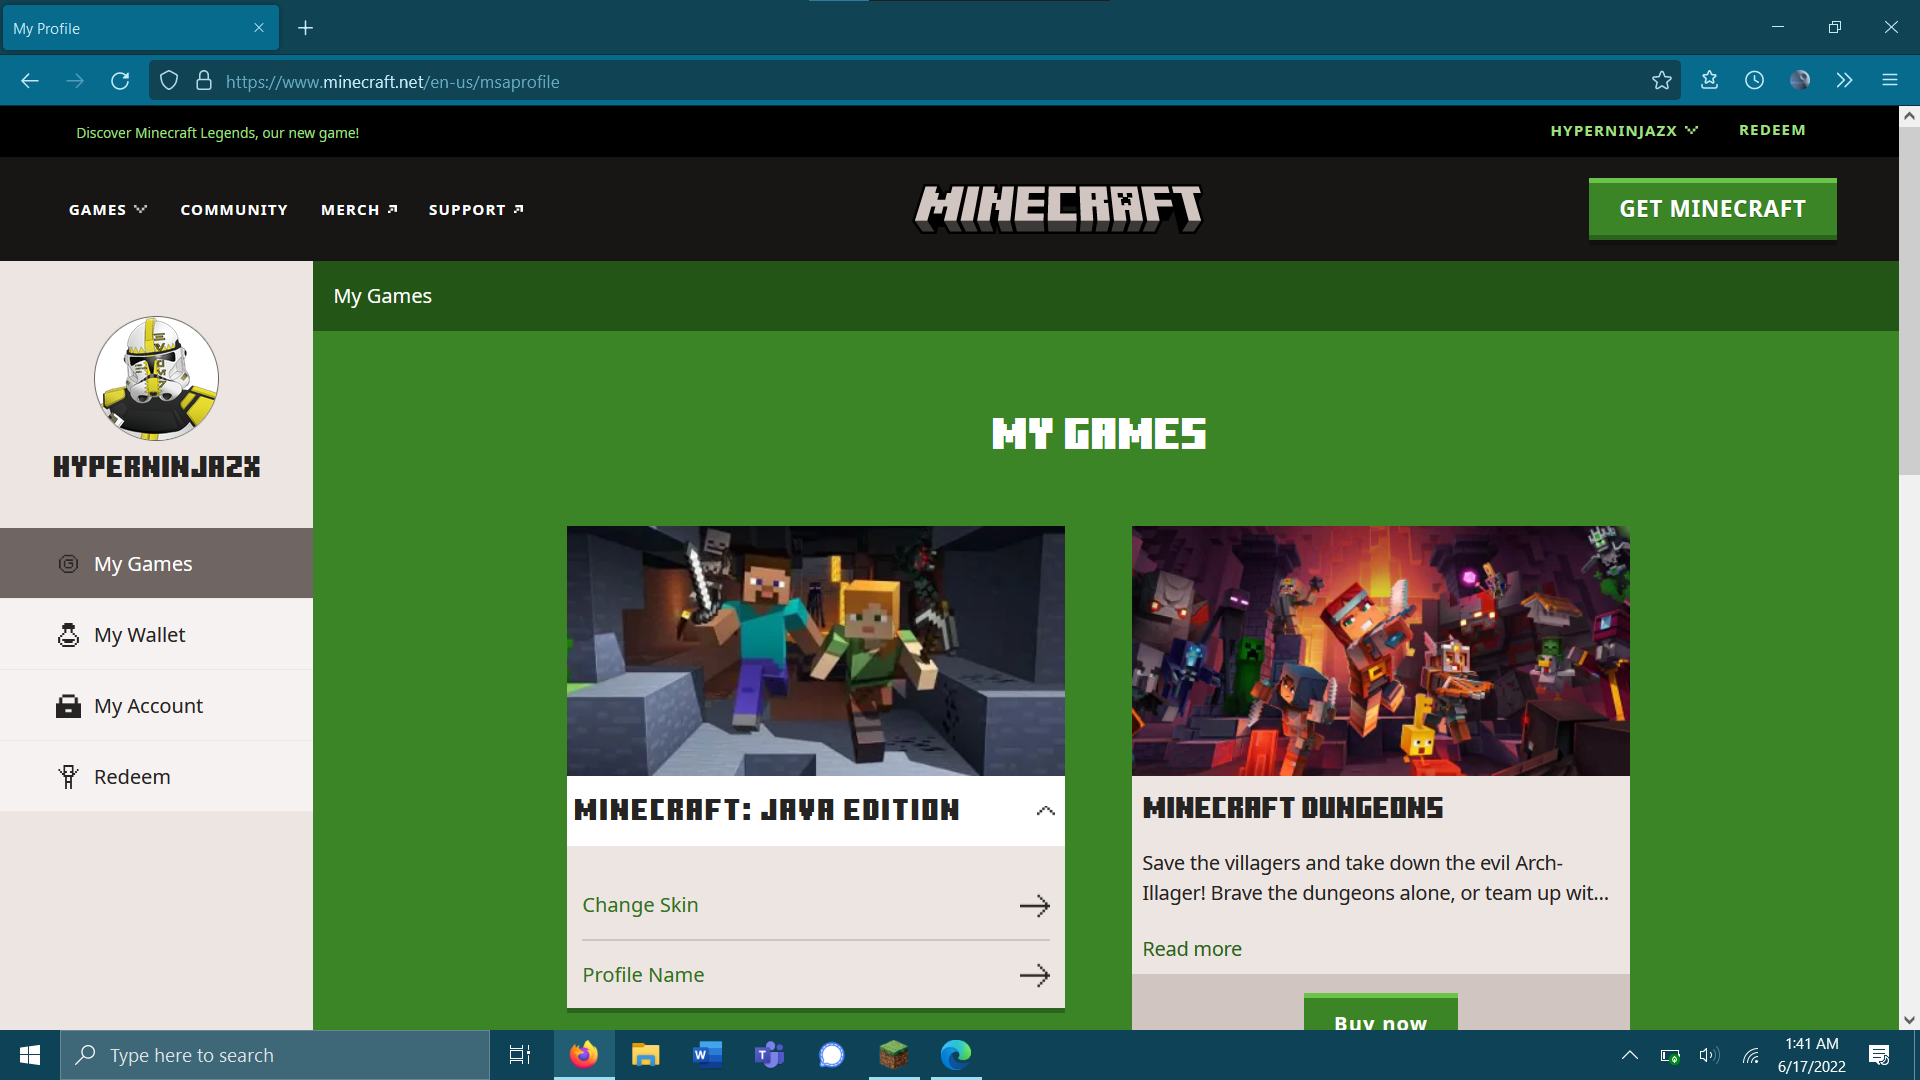The height and width of the screenshot is (1080, 1920).
Task: Open My Account in the sidebar
Action: (x=148, y=706)
